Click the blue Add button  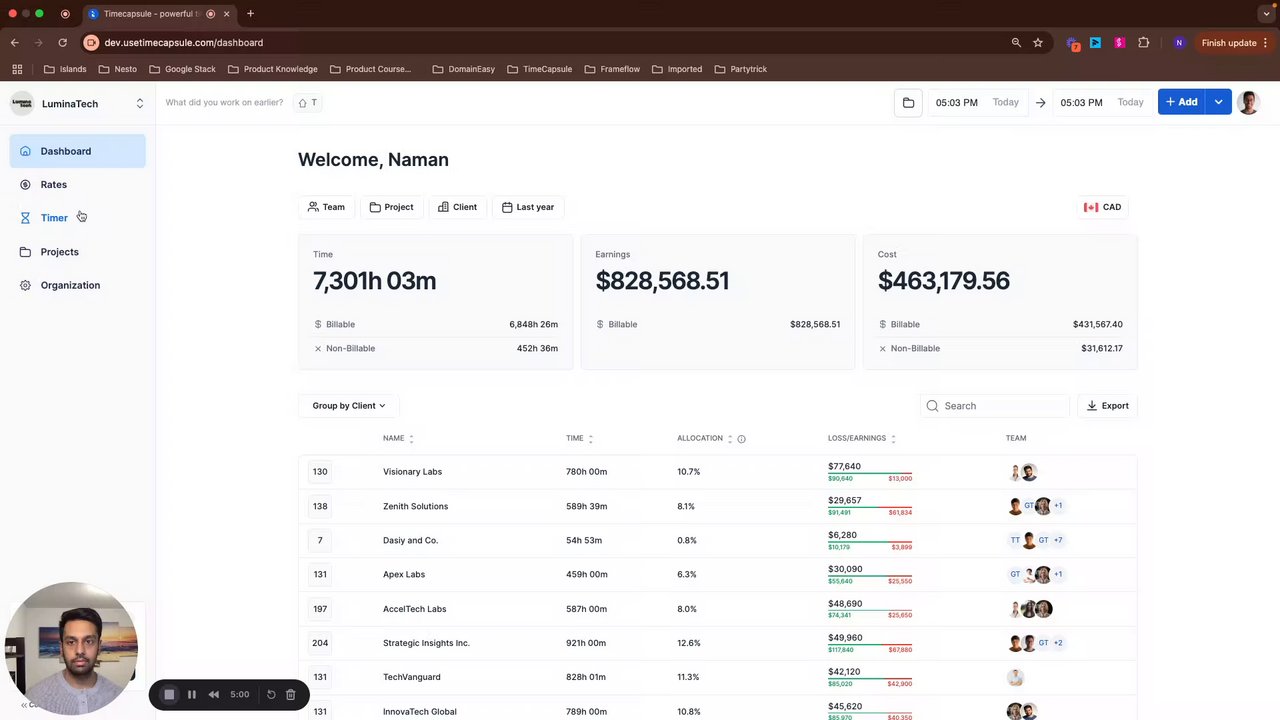click(x=1181, y=102)
